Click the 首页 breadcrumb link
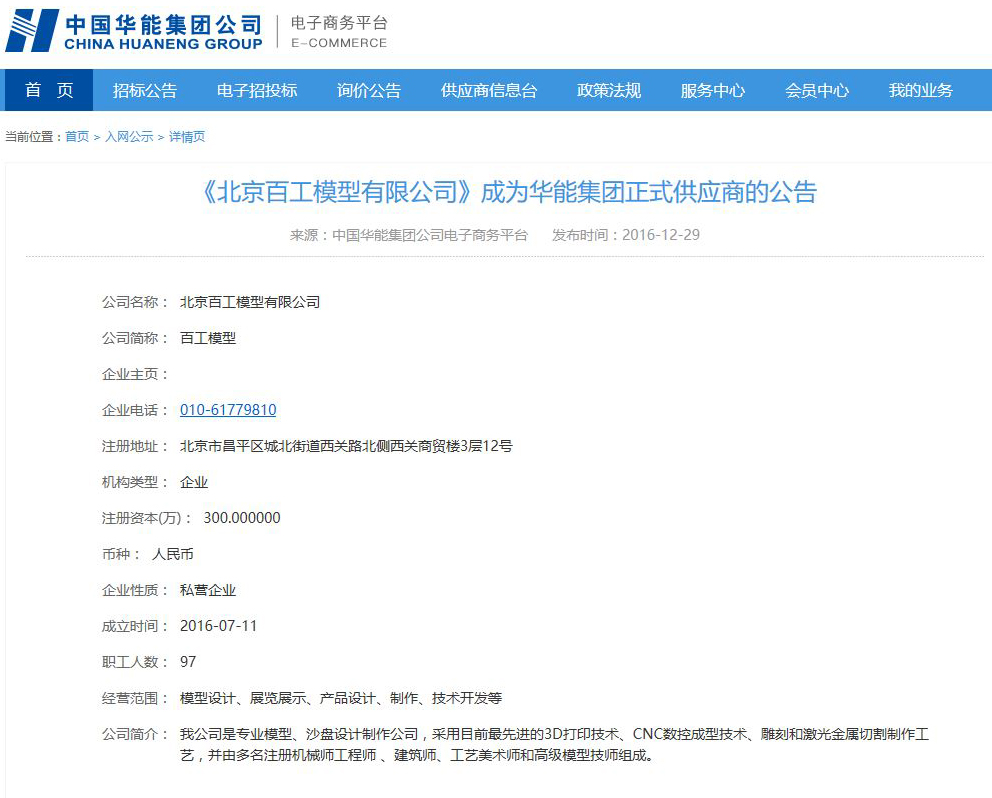Image resolution: width=992 pixels, height=798 pixels. tap(77, 137)
